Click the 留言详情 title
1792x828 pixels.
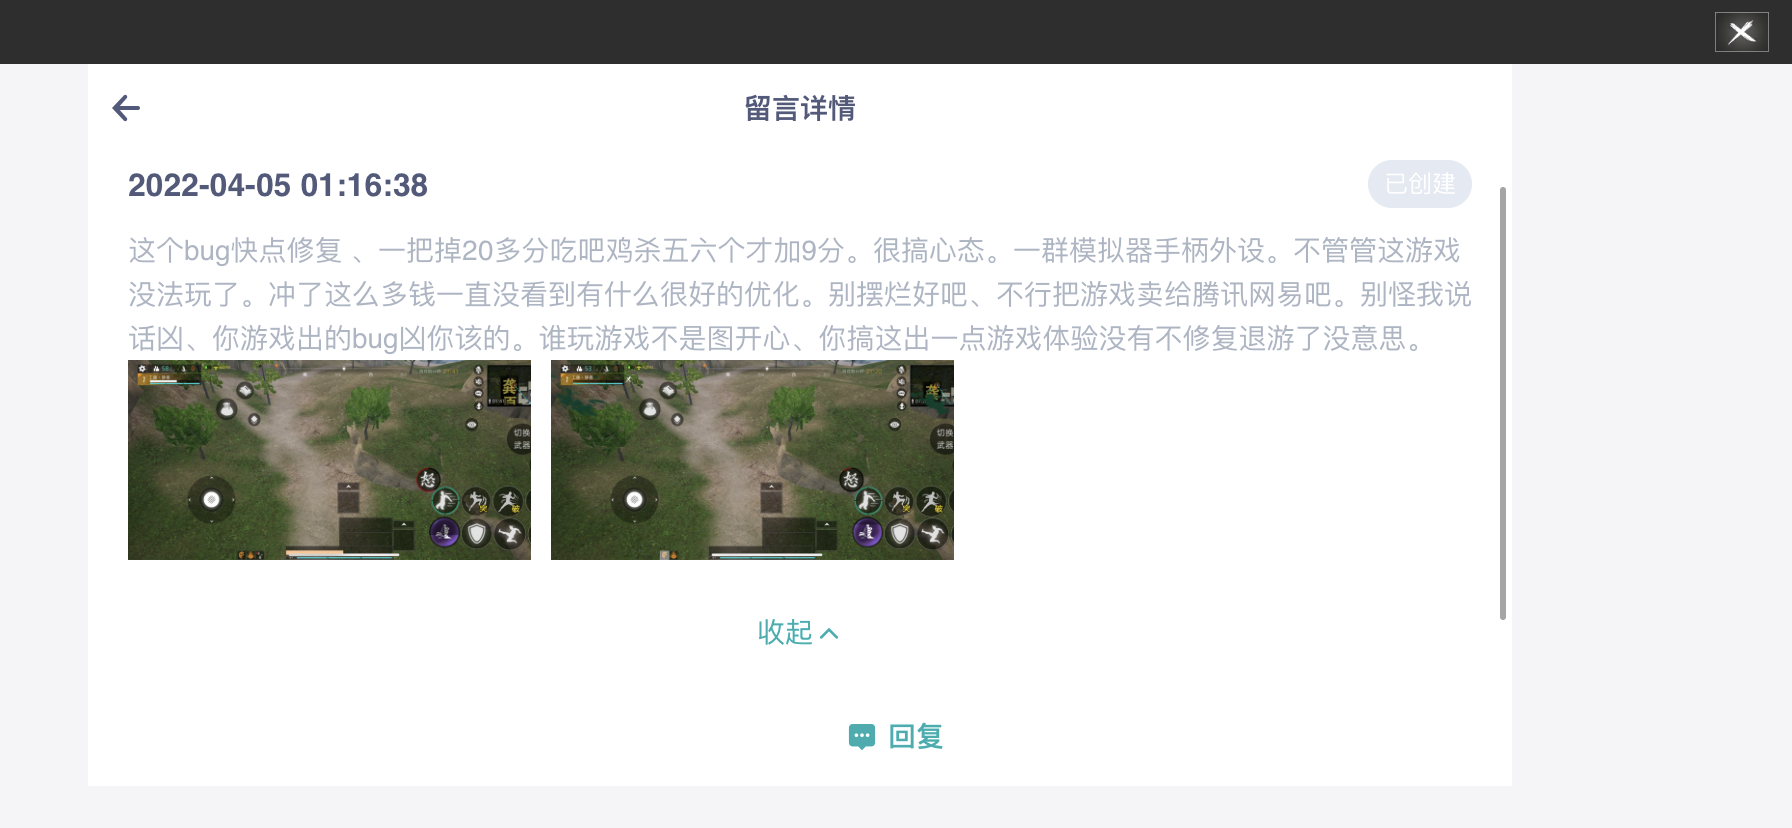[x=800, y=108]
